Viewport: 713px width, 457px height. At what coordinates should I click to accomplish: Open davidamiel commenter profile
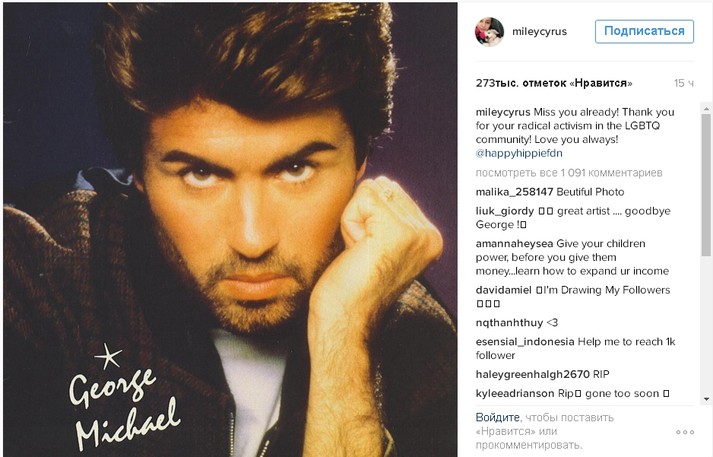click(x=503, y=290)
